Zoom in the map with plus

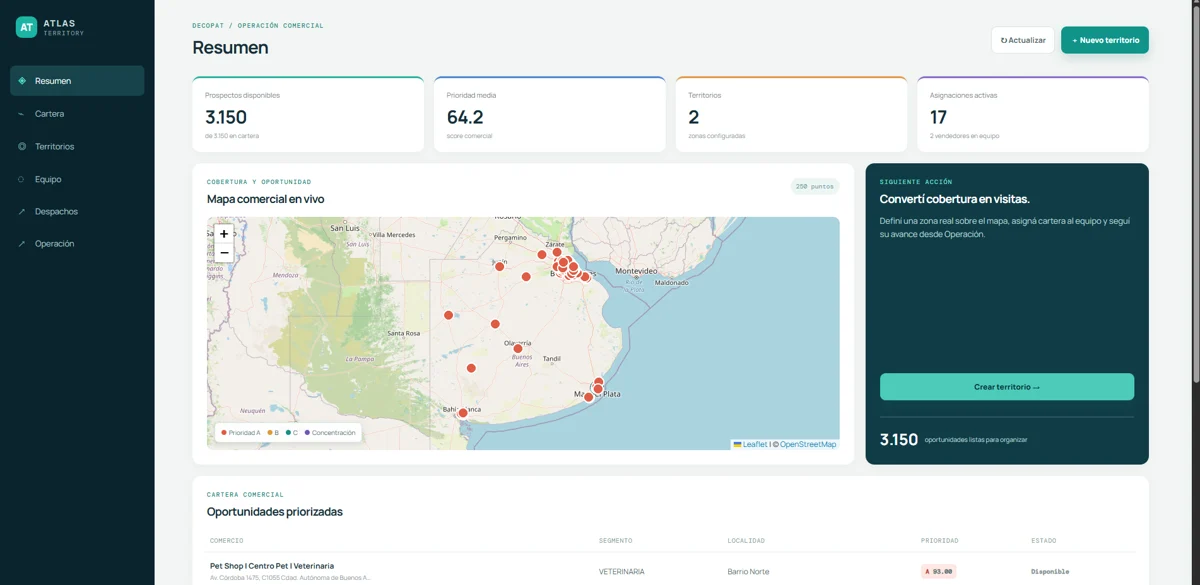(x=224, y=234)
